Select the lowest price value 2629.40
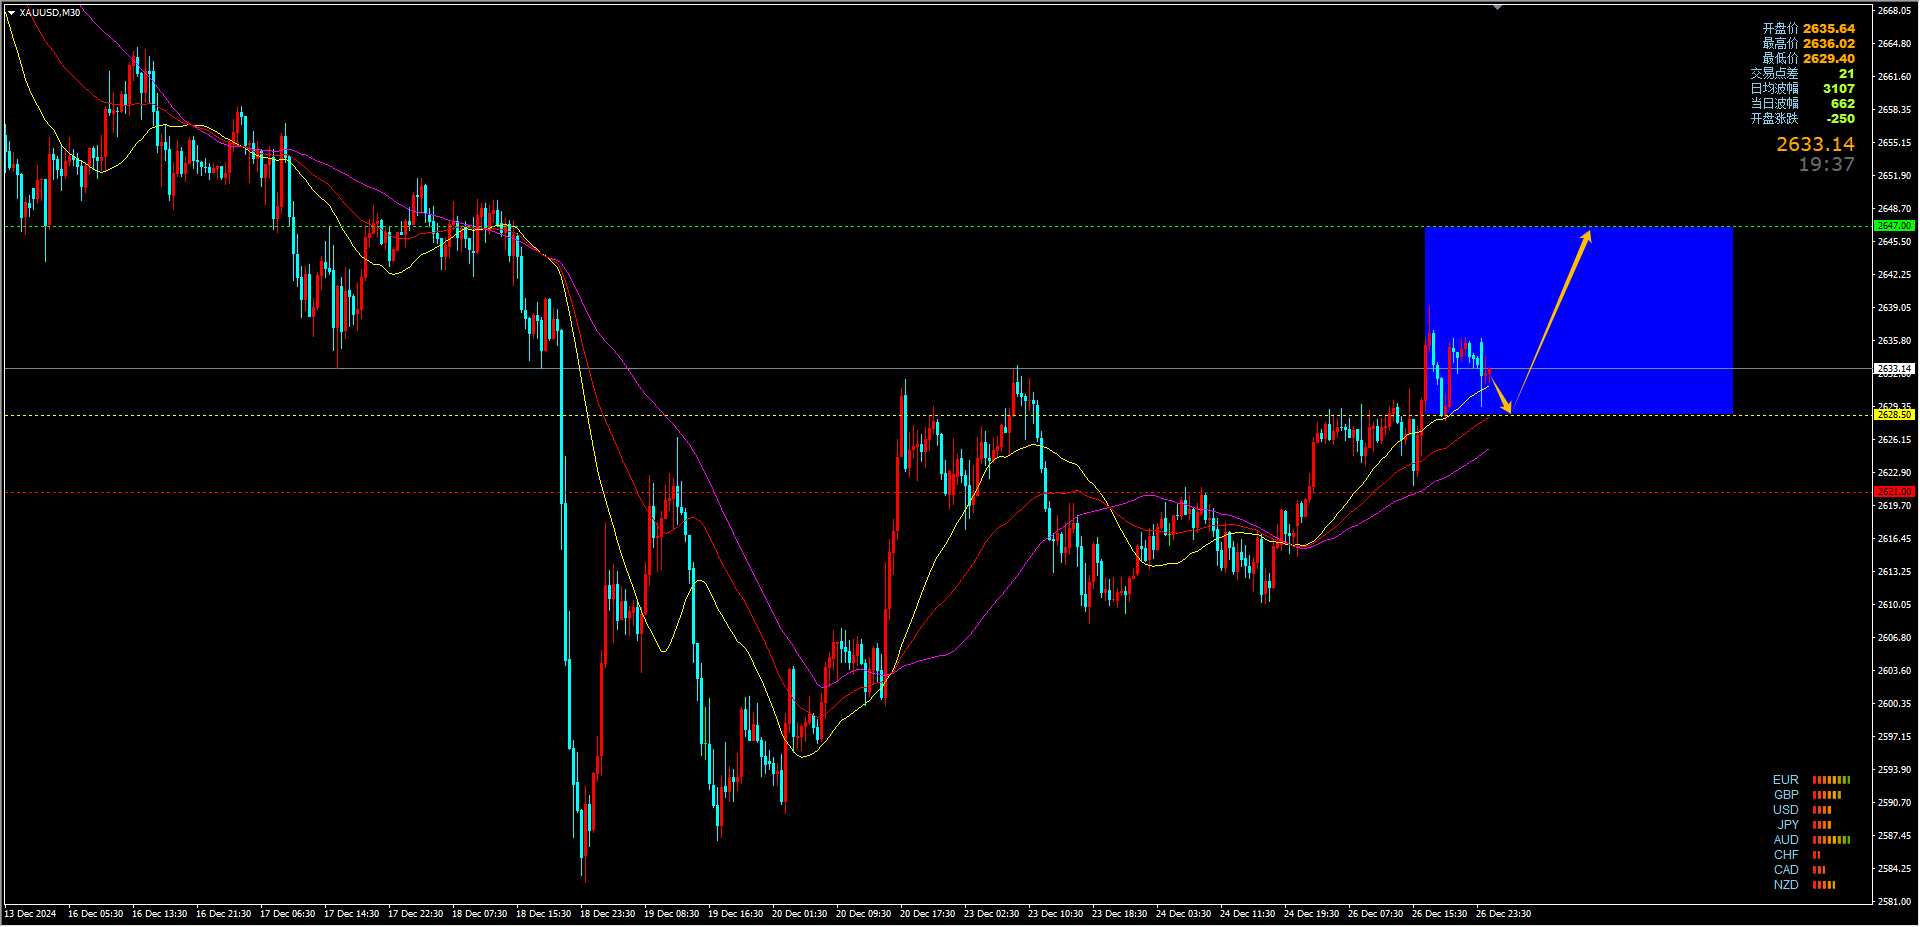 click(1829, 59)
